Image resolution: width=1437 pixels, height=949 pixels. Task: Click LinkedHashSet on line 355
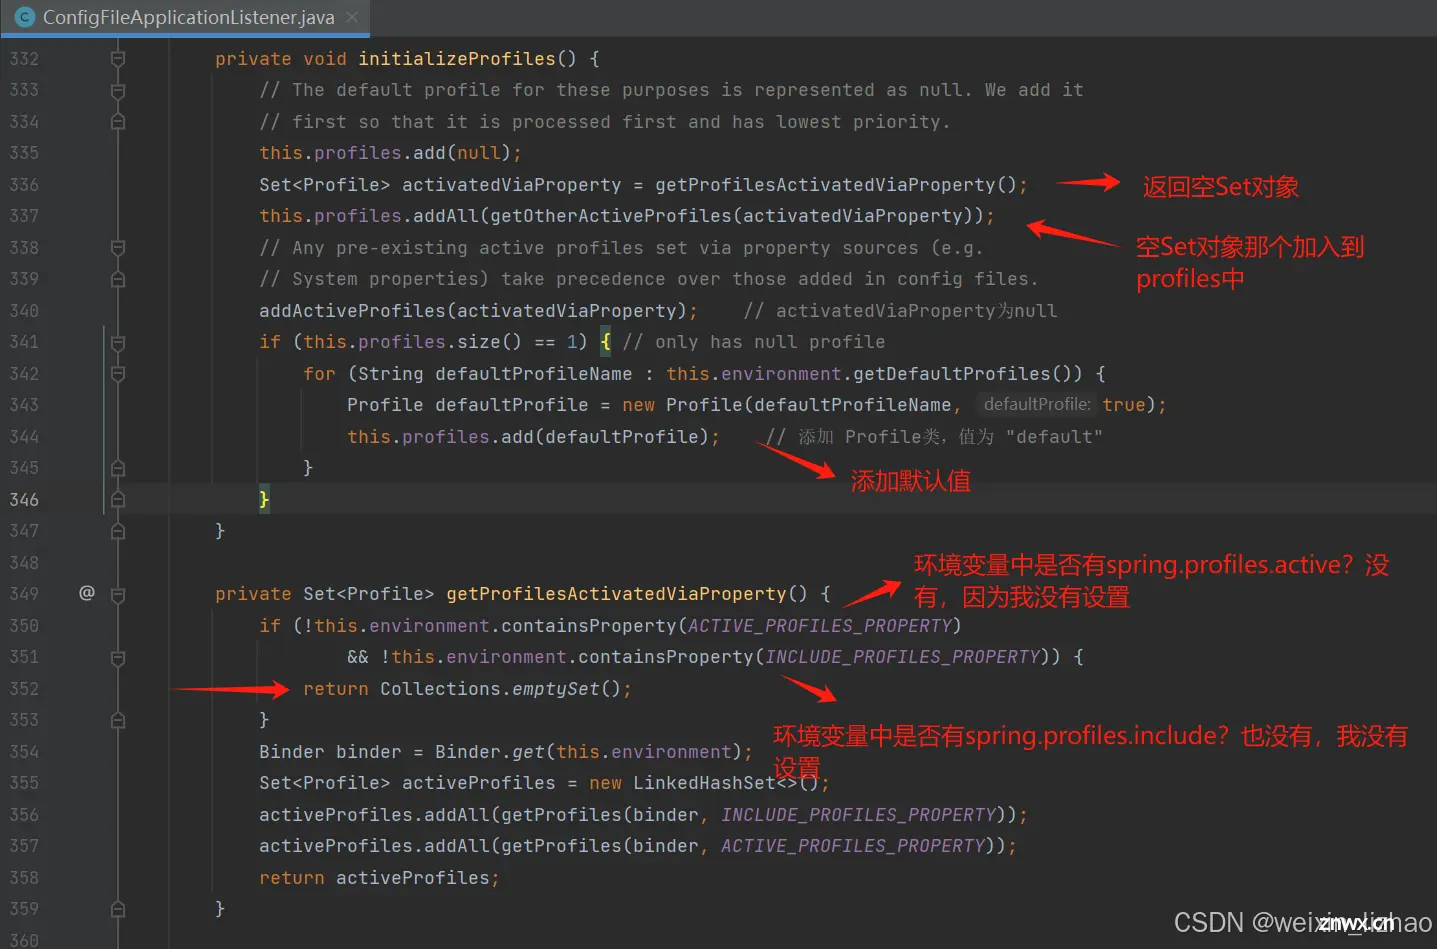coord(704,783)
